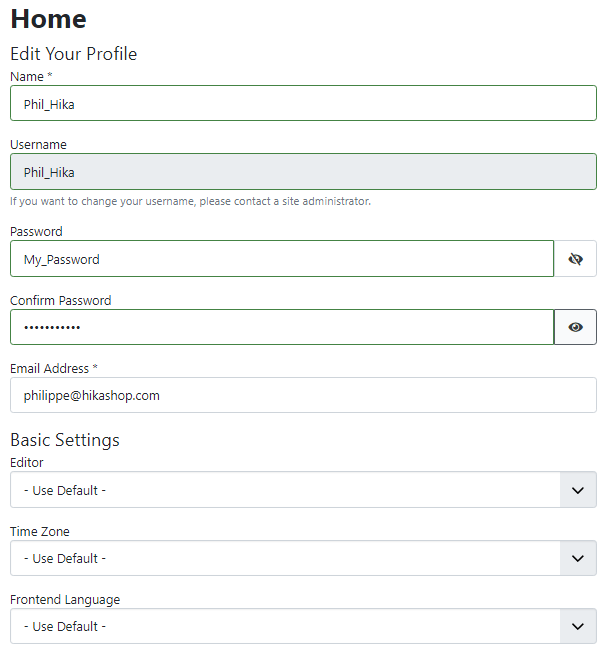This screenshot has height=652, width=607.
Task: Reveal the Confirm Password using the eye icon
Action: pos(575,327)
